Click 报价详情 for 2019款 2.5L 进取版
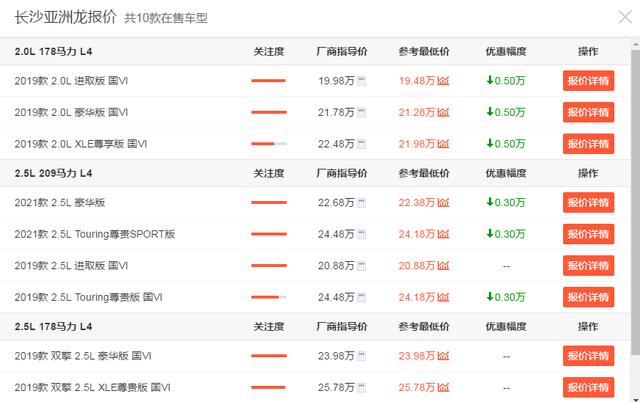Image resolution: width=640 pixels, height=402 pixels. click(588, 266)
